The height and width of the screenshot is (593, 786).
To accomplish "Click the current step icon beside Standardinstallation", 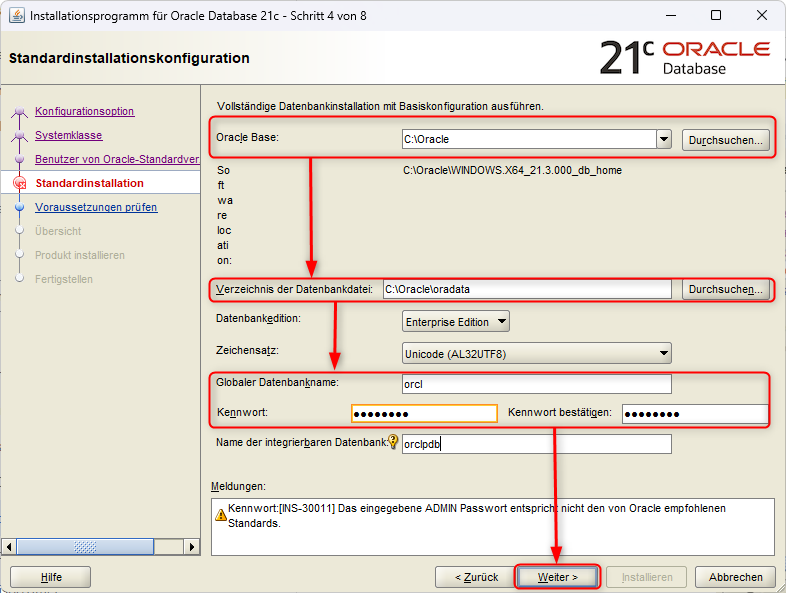I will (19, 183).
